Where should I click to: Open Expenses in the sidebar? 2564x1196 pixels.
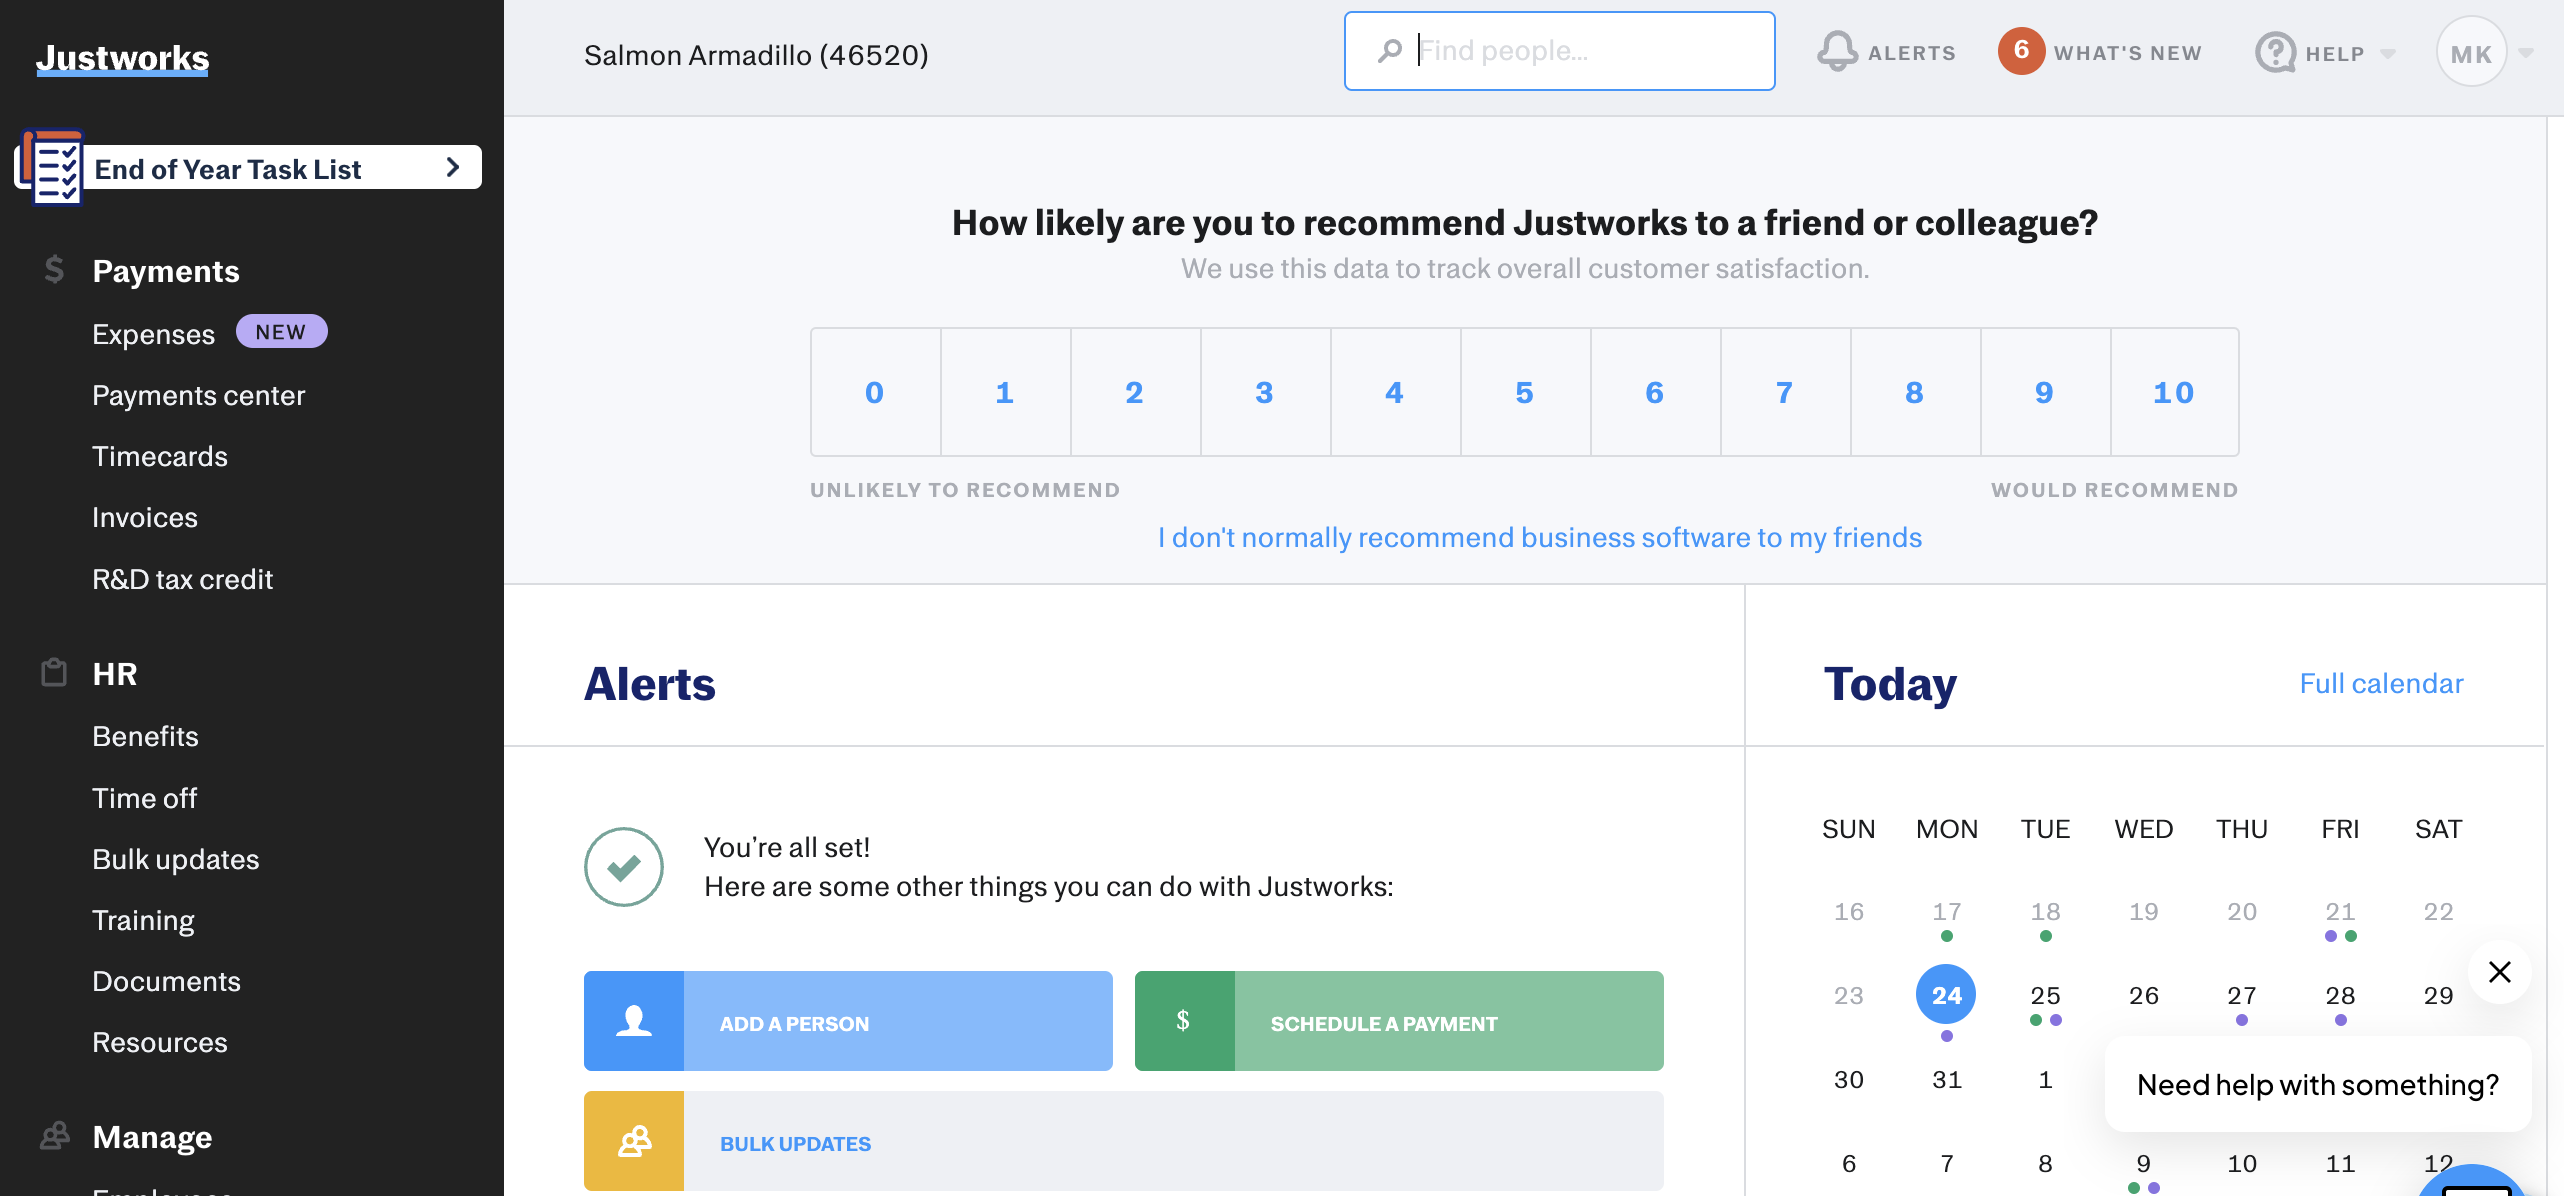click(x=154, y=334)
